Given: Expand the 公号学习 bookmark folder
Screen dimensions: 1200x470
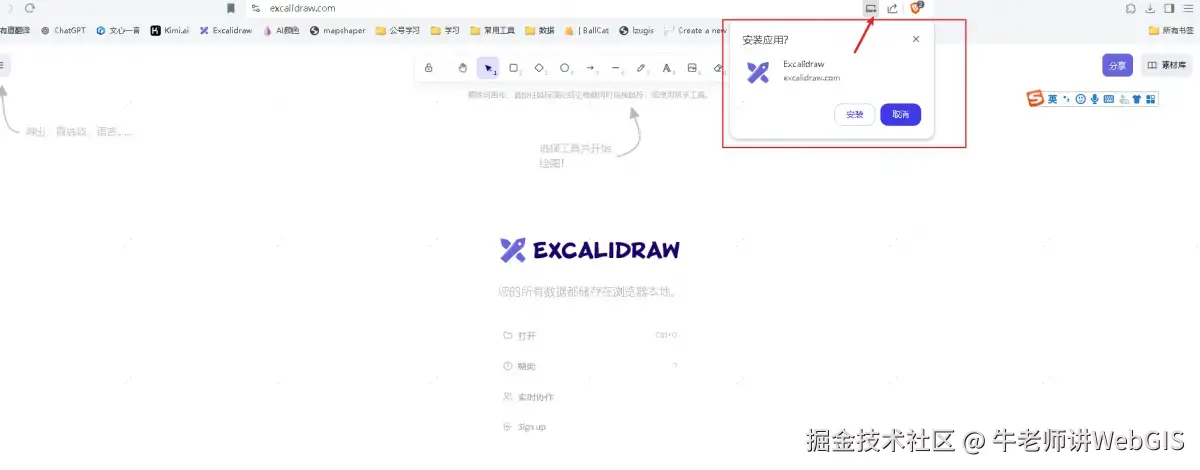Looking at the screenshot, I should 398,31.
